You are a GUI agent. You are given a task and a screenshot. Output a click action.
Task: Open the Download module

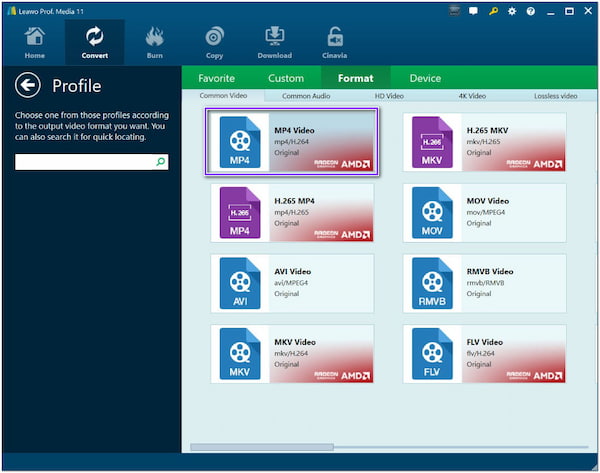pos(274,42)
